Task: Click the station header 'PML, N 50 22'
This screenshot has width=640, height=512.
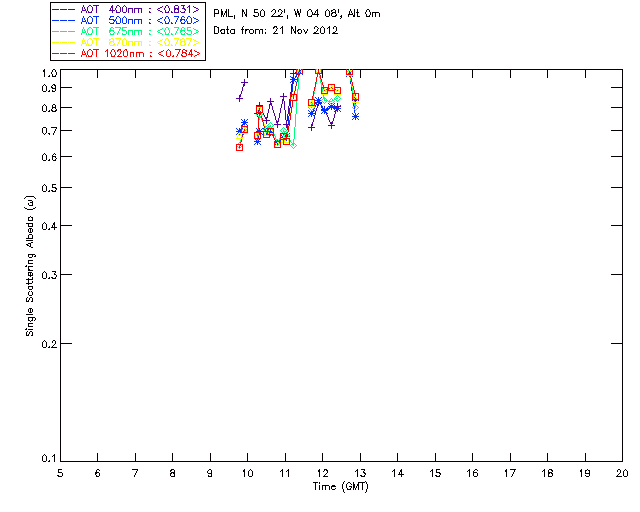Action: (x=297, y=14)
